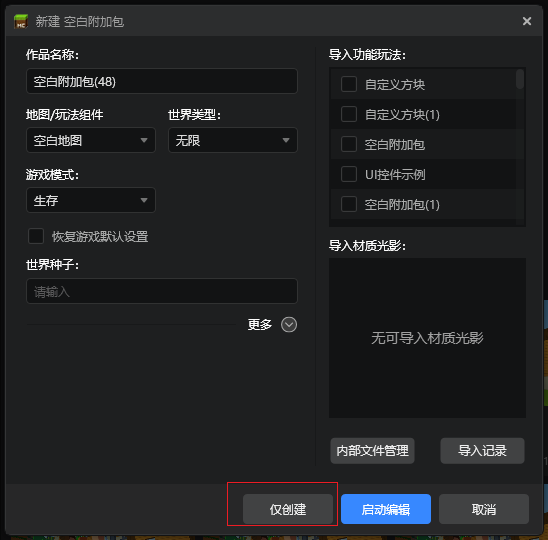The height and width of the screenshot is (540, 548).
Task: Close the 新建 空白附加包 dialog
Action: (x=527, y=21)
